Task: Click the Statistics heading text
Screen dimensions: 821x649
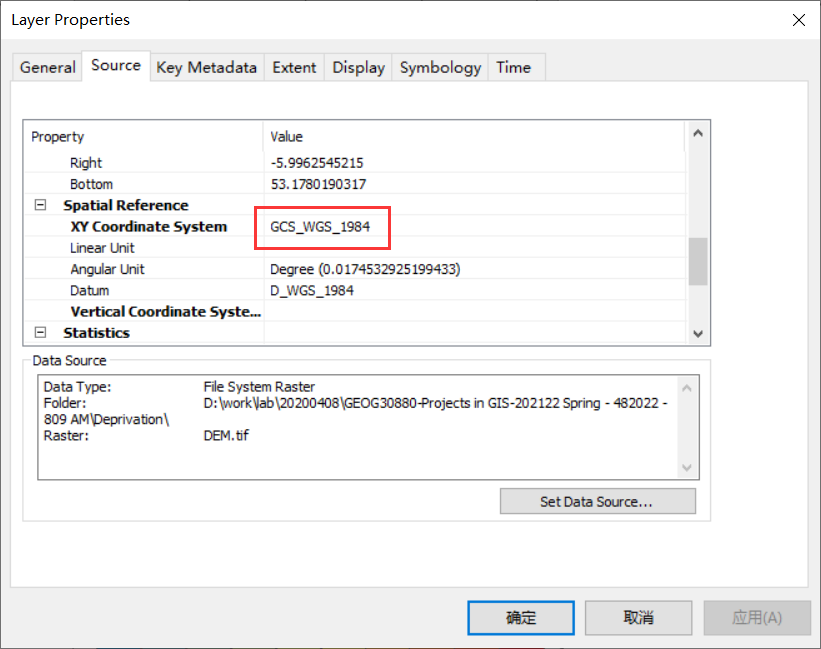Action: pos(96,333)
